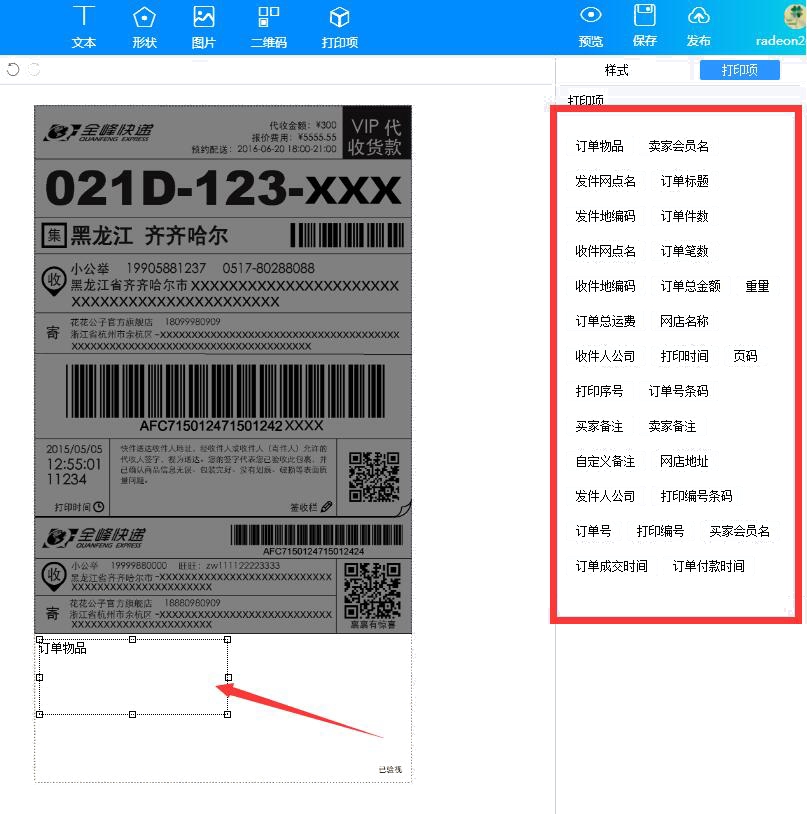This screenshot has width=807, height=814.
Task: Select the 订单物品 text box on canvas
Action: (x=132, y=677)
